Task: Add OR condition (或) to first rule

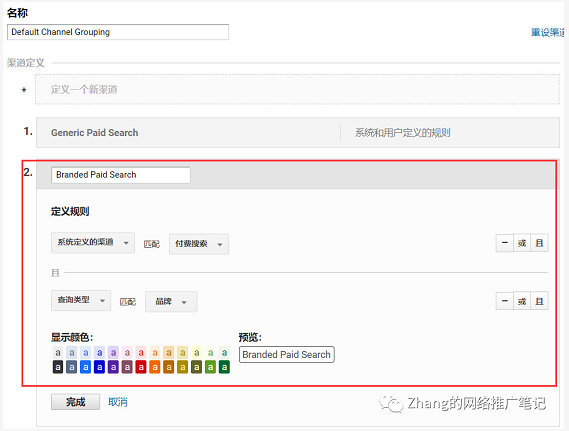Action: pyautogui.click(x=522, y=243)
